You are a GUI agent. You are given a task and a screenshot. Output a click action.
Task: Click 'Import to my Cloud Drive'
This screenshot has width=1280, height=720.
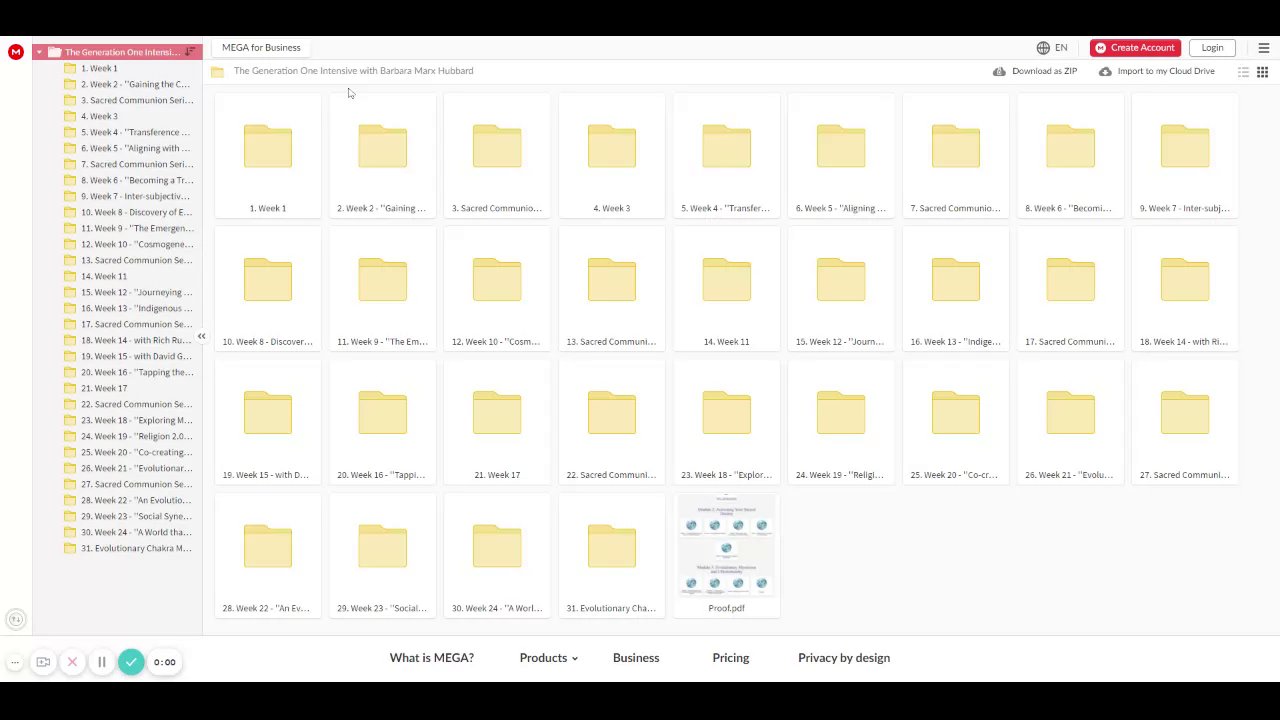pos(1157,71)
